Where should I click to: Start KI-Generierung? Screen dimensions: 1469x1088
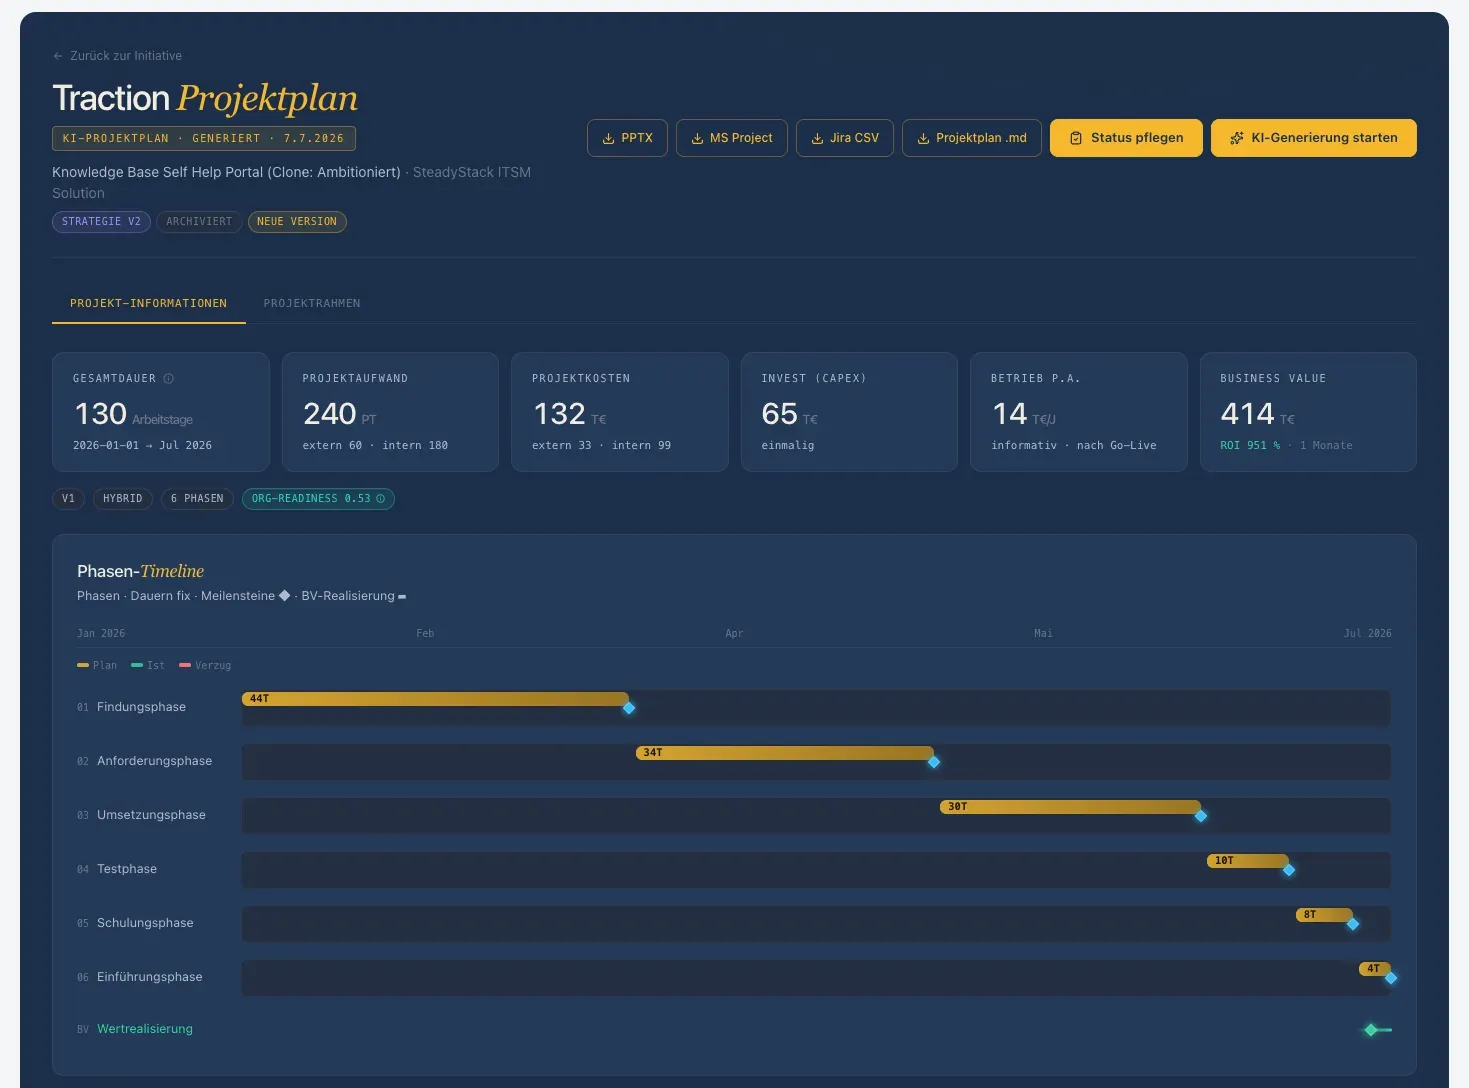click(1314, 138)
